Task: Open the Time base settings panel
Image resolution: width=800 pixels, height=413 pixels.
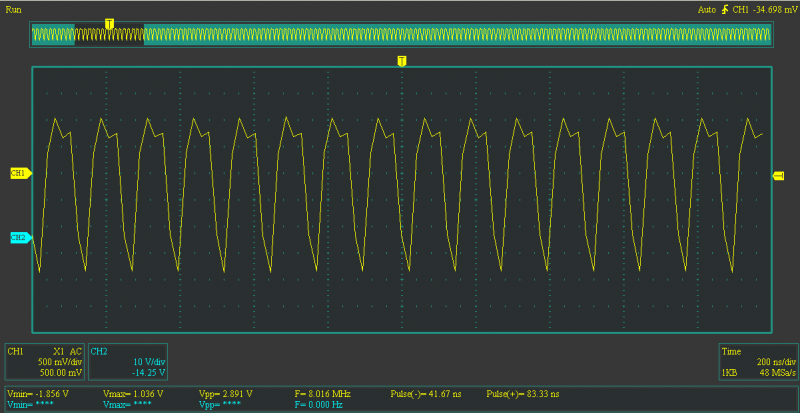Action: [757, 362]
